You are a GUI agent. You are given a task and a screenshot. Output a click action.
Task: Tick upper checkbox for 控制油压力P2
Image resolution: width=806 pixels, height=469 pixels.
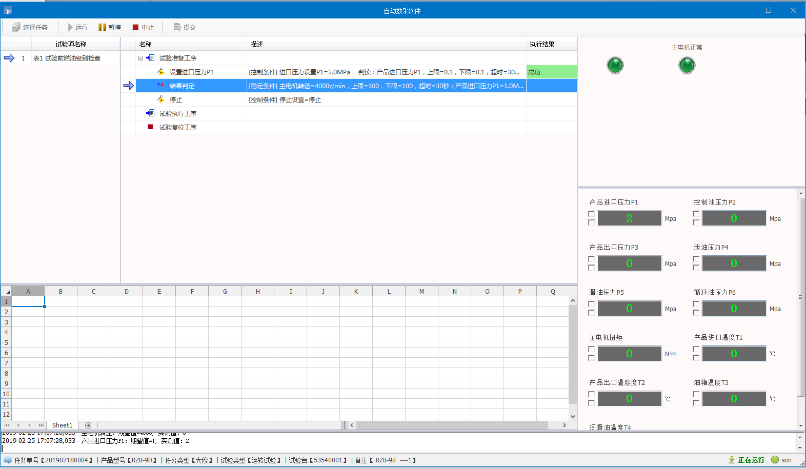[x=696, y=214]
